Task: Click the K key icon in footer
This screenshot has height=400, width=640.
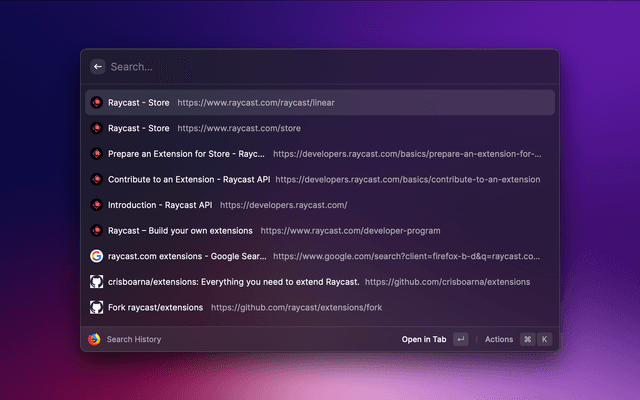Action: click(545, 339)
